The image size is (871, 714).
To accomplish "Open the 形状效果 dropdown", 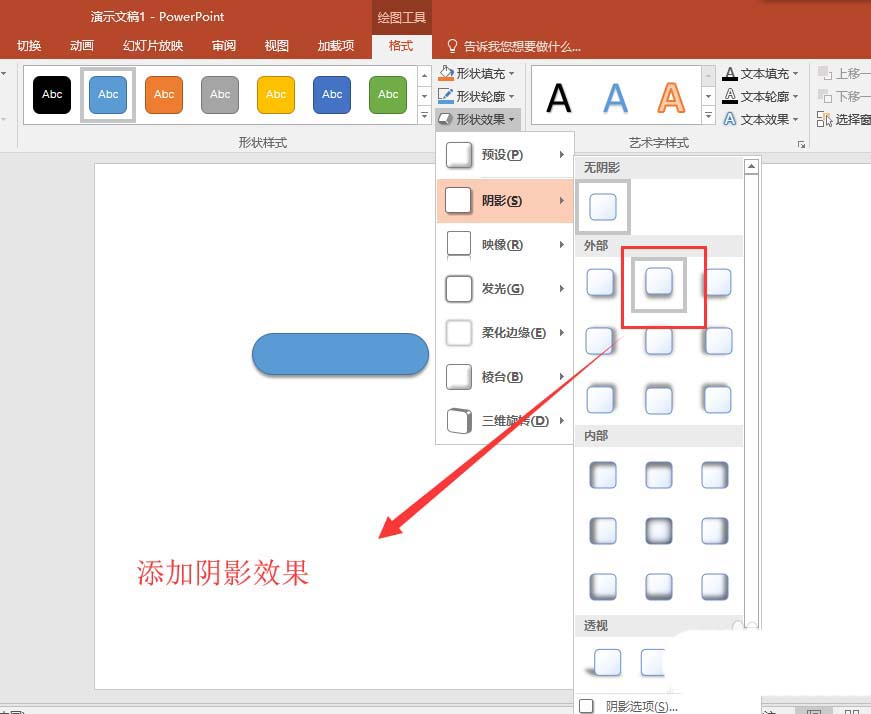I will [477, 119].
